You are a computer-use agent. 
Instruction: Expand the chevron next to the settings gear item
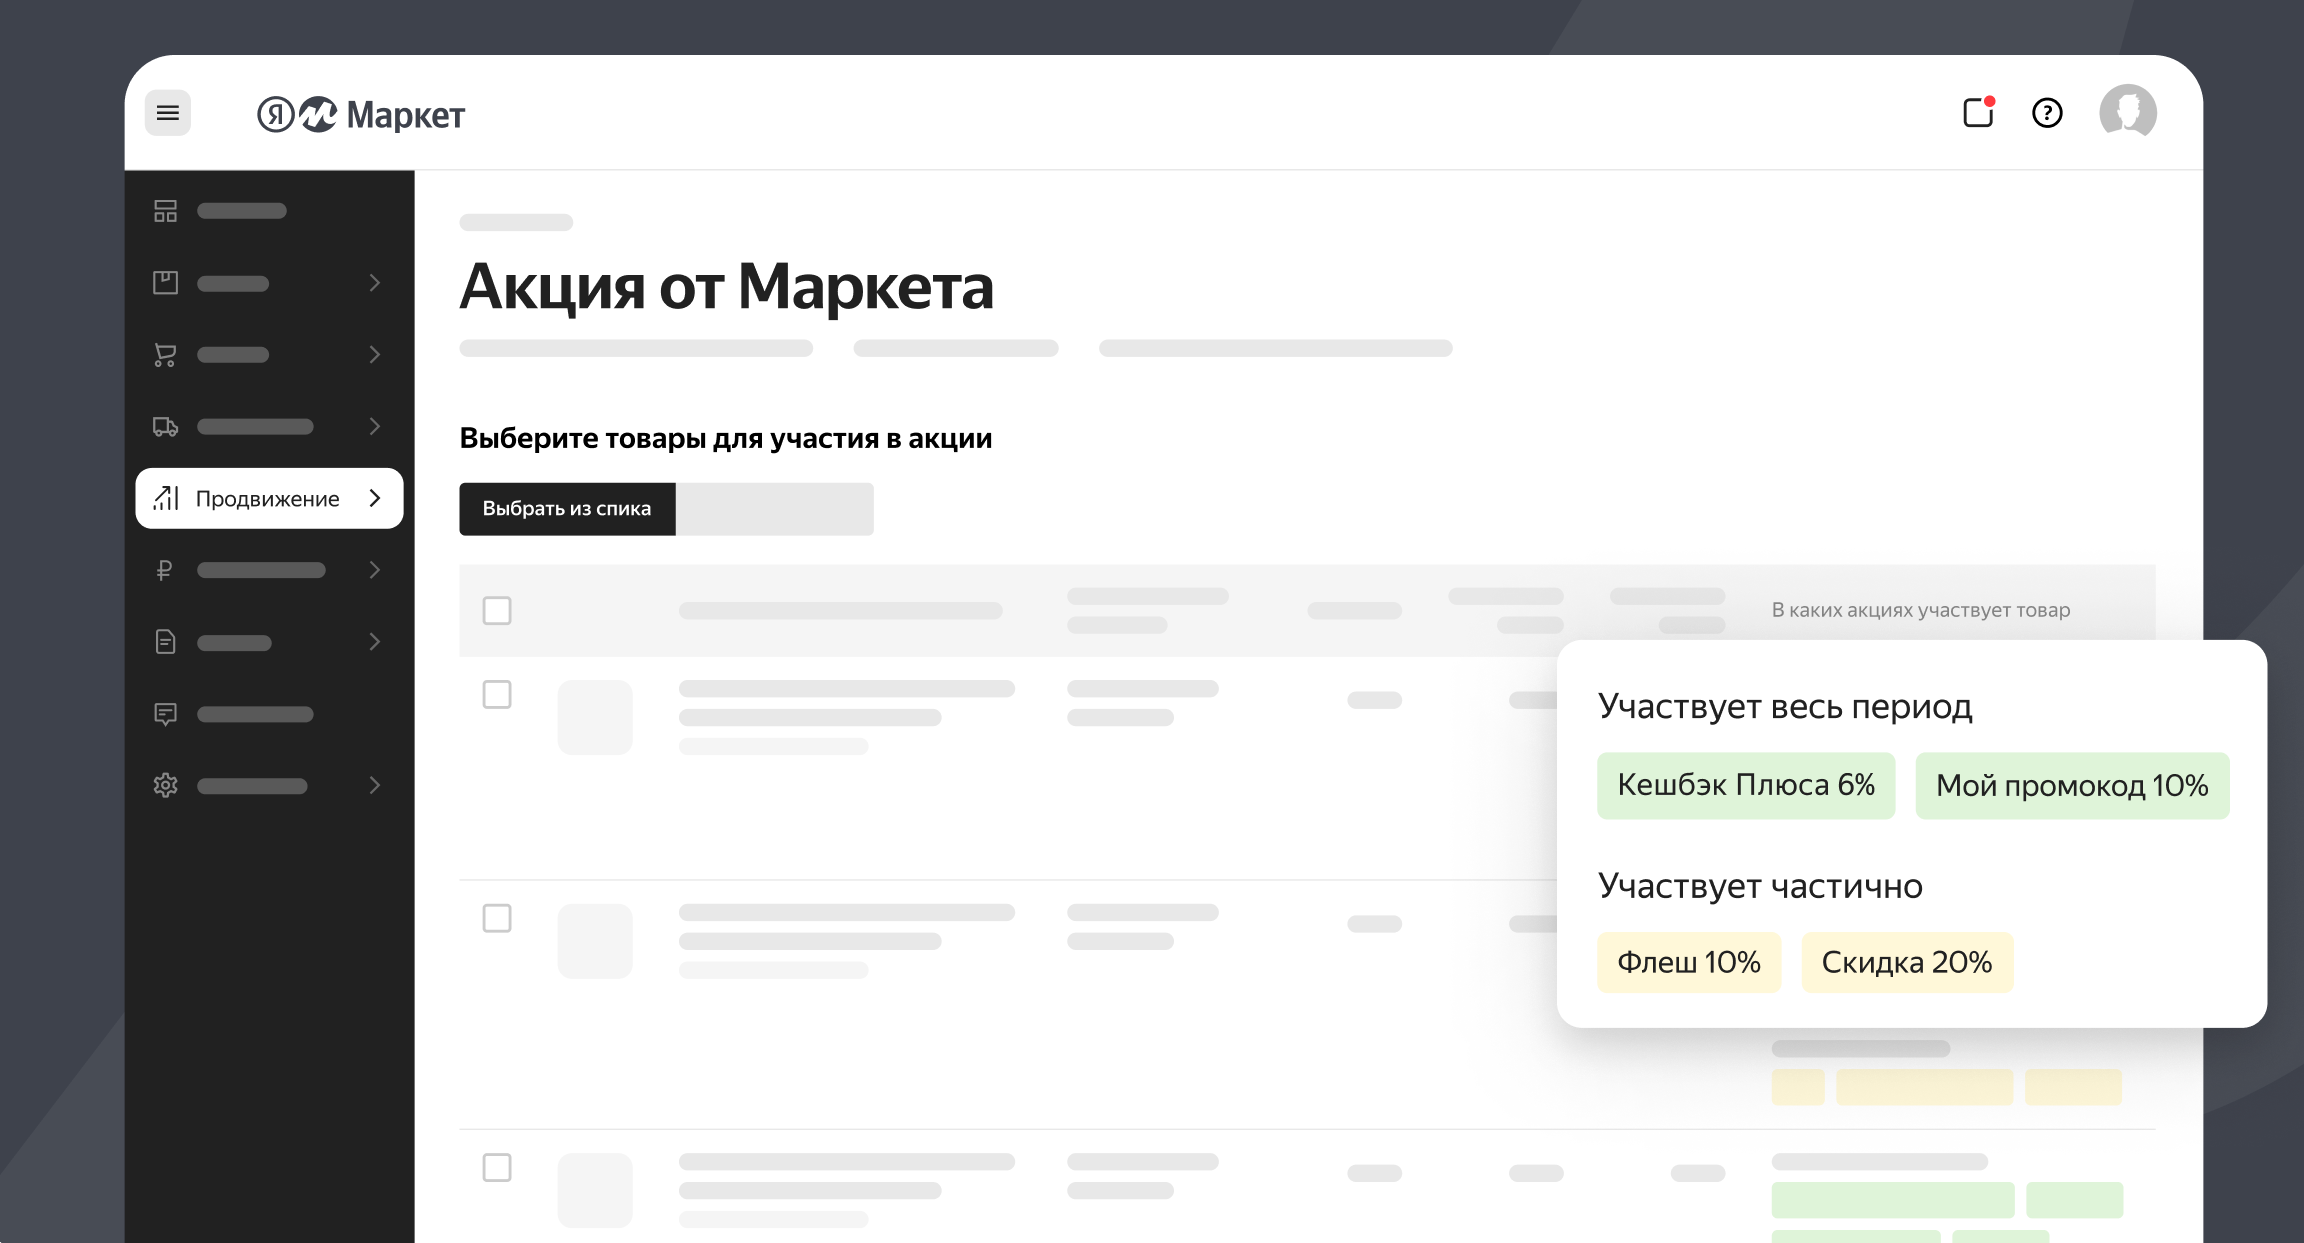[375, 785]
